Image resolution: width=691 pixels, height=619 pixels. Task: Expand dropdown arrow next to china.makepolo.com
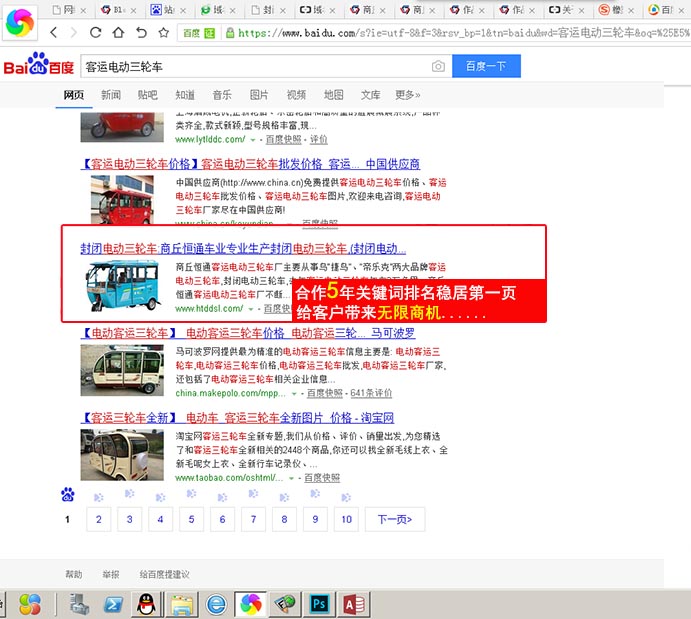(x=294, y=393)
